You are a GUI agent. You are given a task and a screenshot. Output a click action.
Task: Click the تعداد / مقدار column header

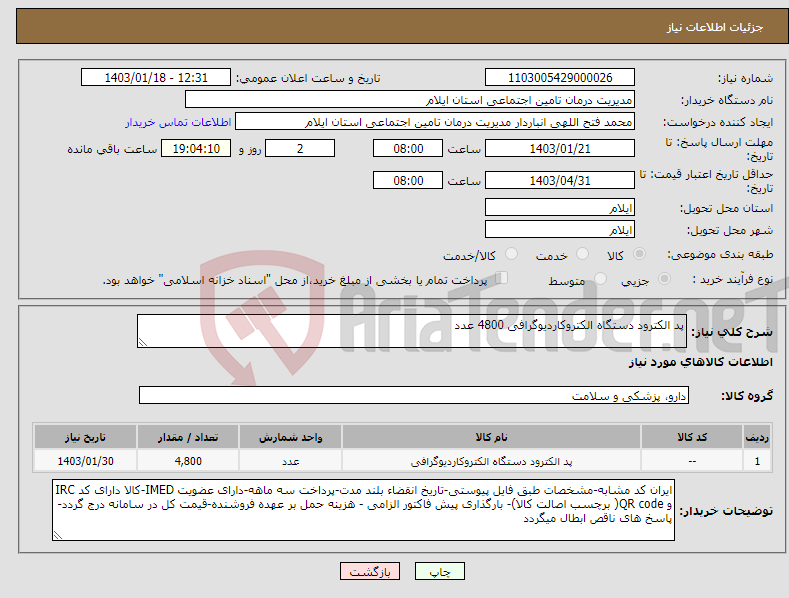coord(188,437)
